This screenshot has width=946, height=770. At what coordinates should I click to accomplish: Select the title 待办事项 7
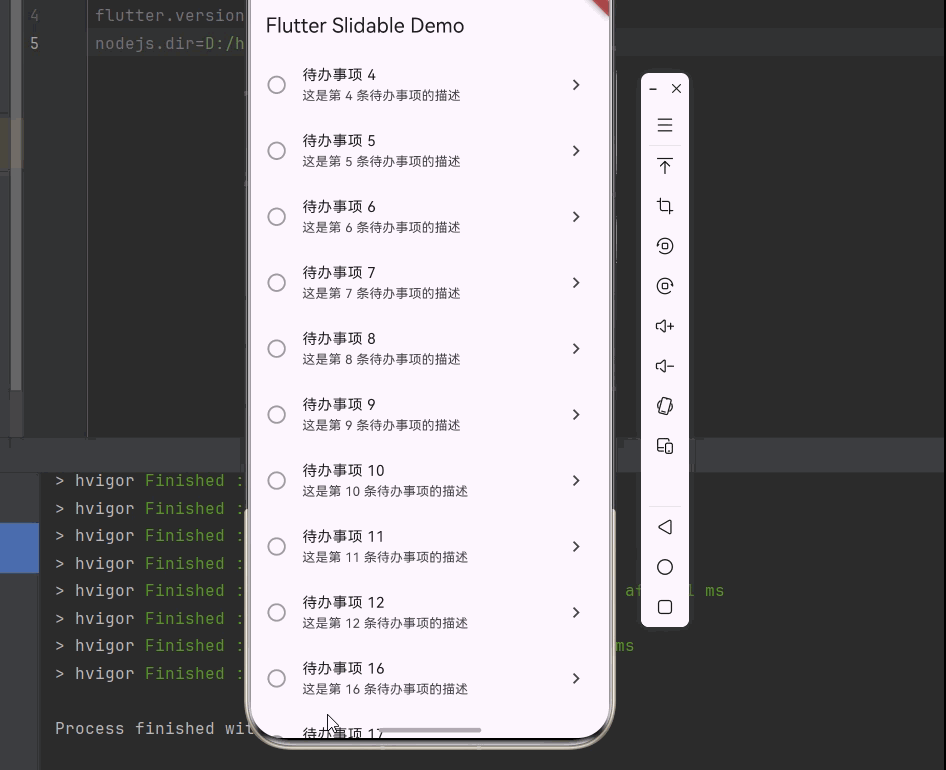click(x=339, y=273)
